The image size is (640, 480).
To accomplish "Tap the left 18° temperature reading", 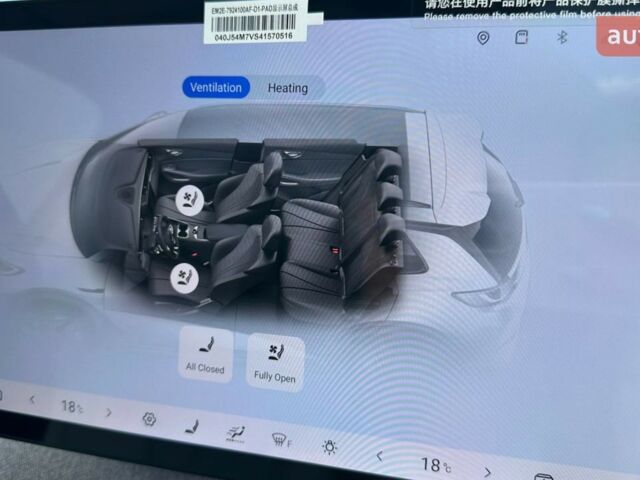I will pos(72,407).
